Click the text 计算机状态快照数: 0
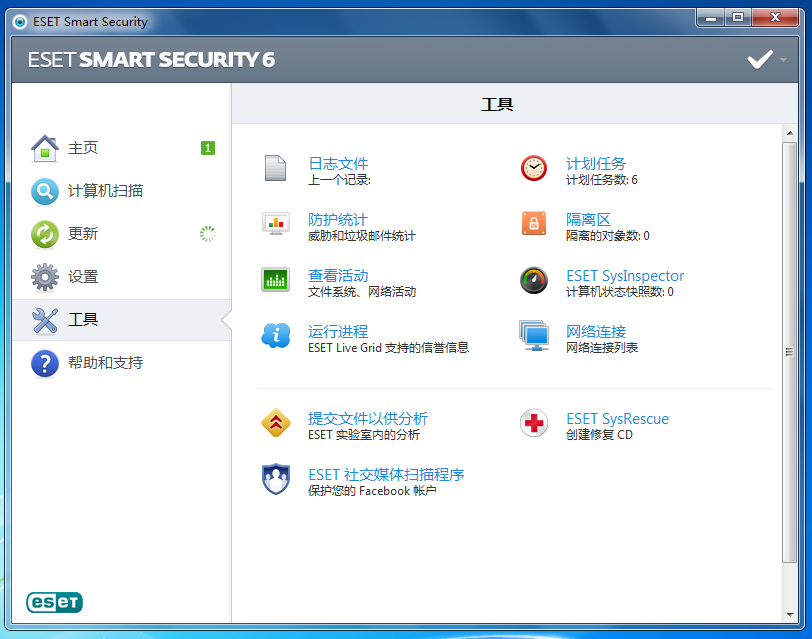Screen dimensions: 812x639 click(619, 292)
